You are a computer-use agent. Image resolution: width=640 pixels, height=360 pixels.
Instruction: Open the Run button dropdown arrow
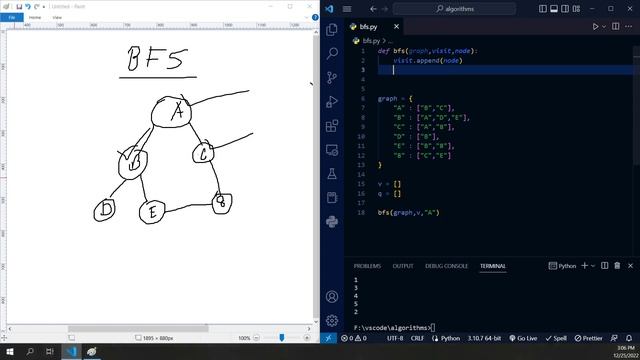click(604, 27)
